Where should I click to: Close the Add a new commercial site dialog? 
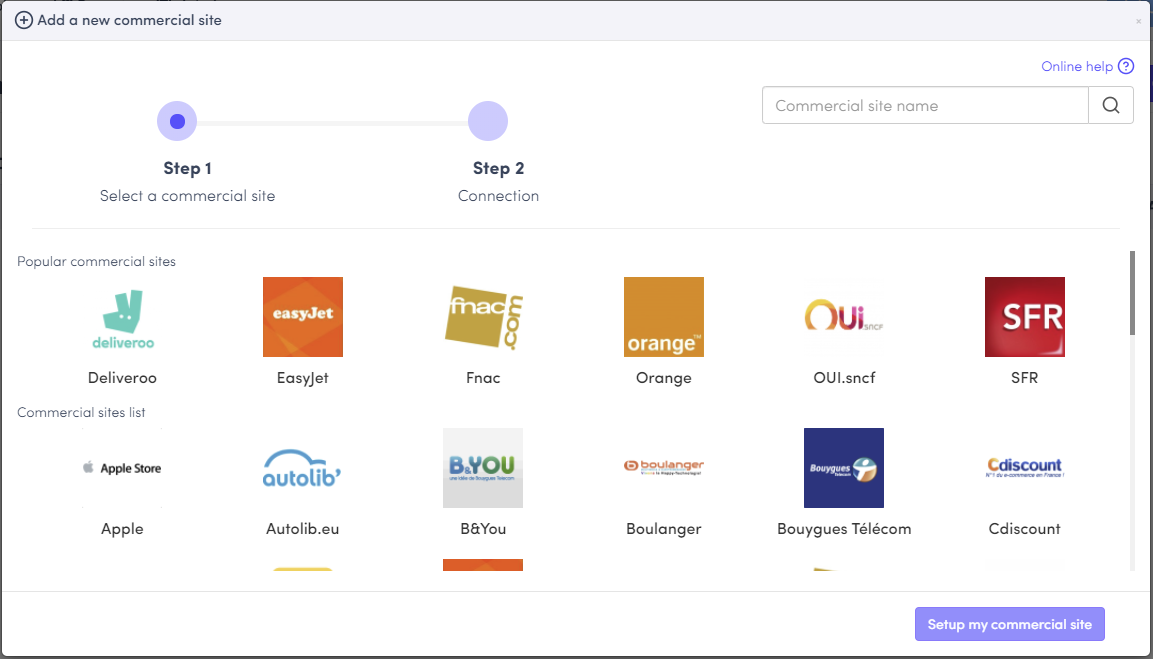tap(1139, 21)
